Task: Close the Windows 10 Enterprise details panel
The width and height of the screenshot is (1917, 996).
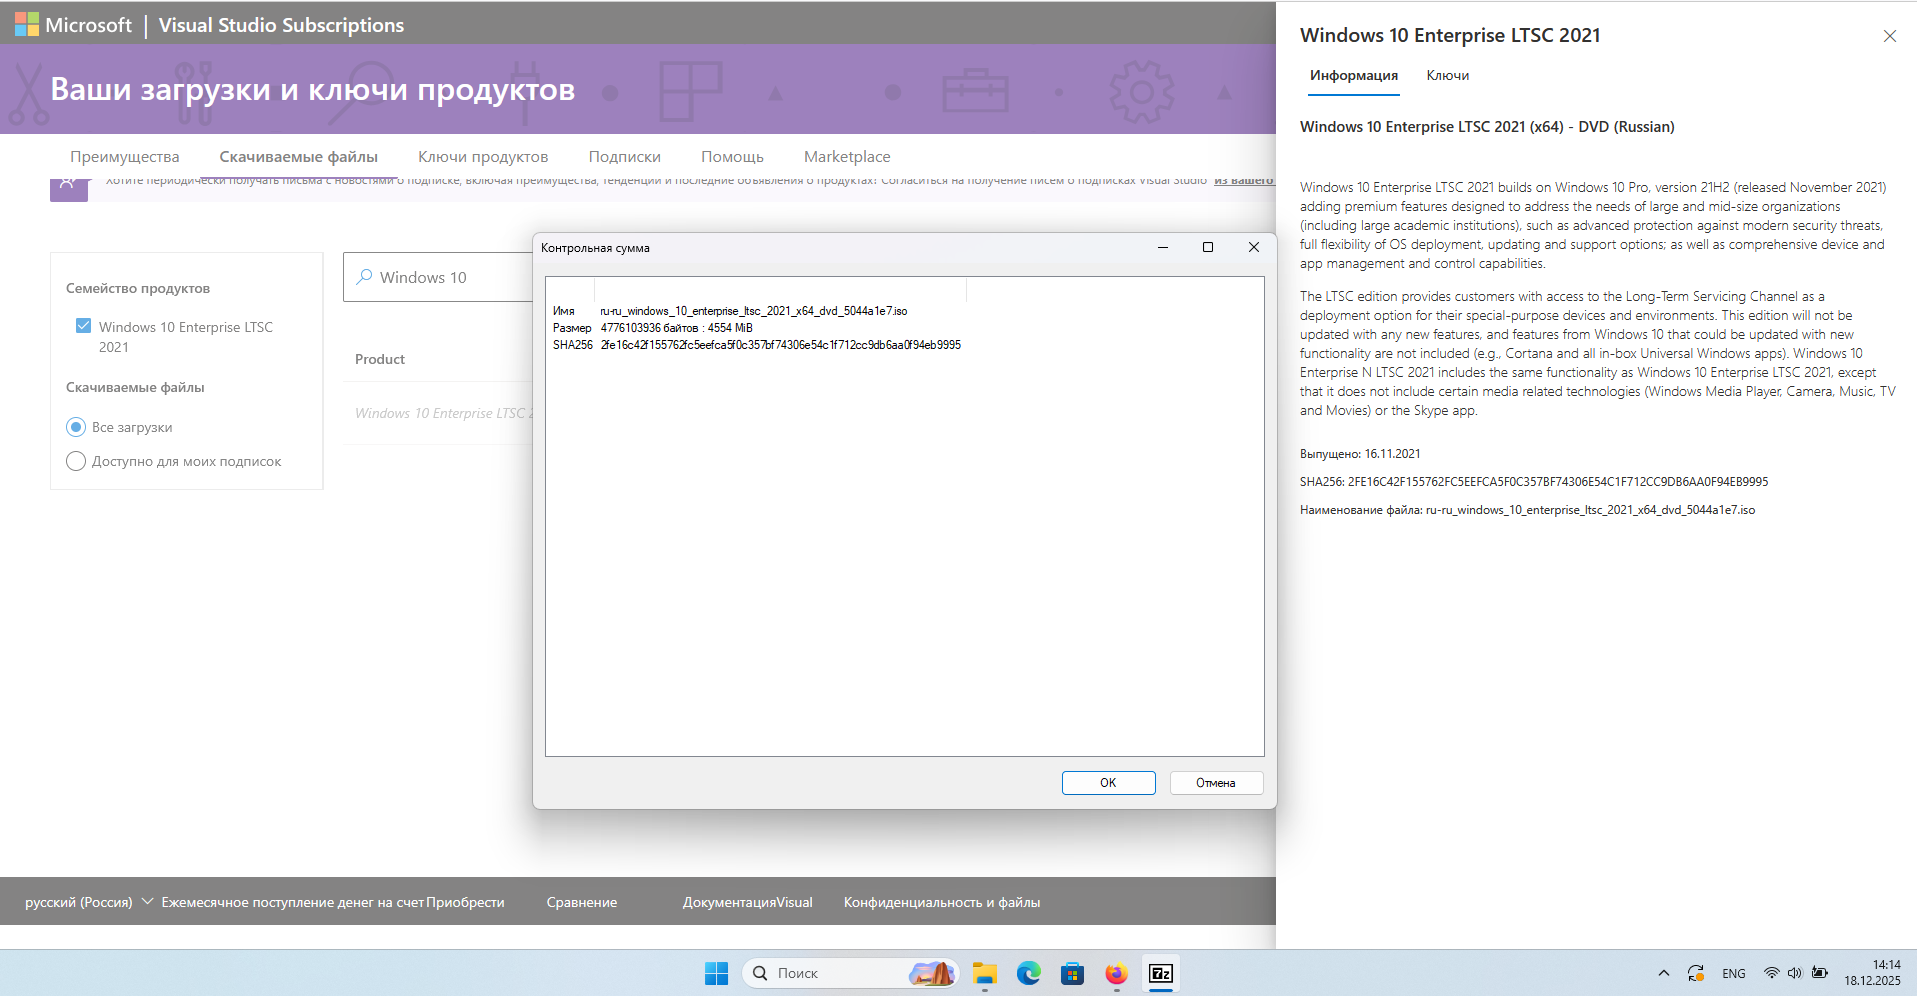Action: point(1889,36)
